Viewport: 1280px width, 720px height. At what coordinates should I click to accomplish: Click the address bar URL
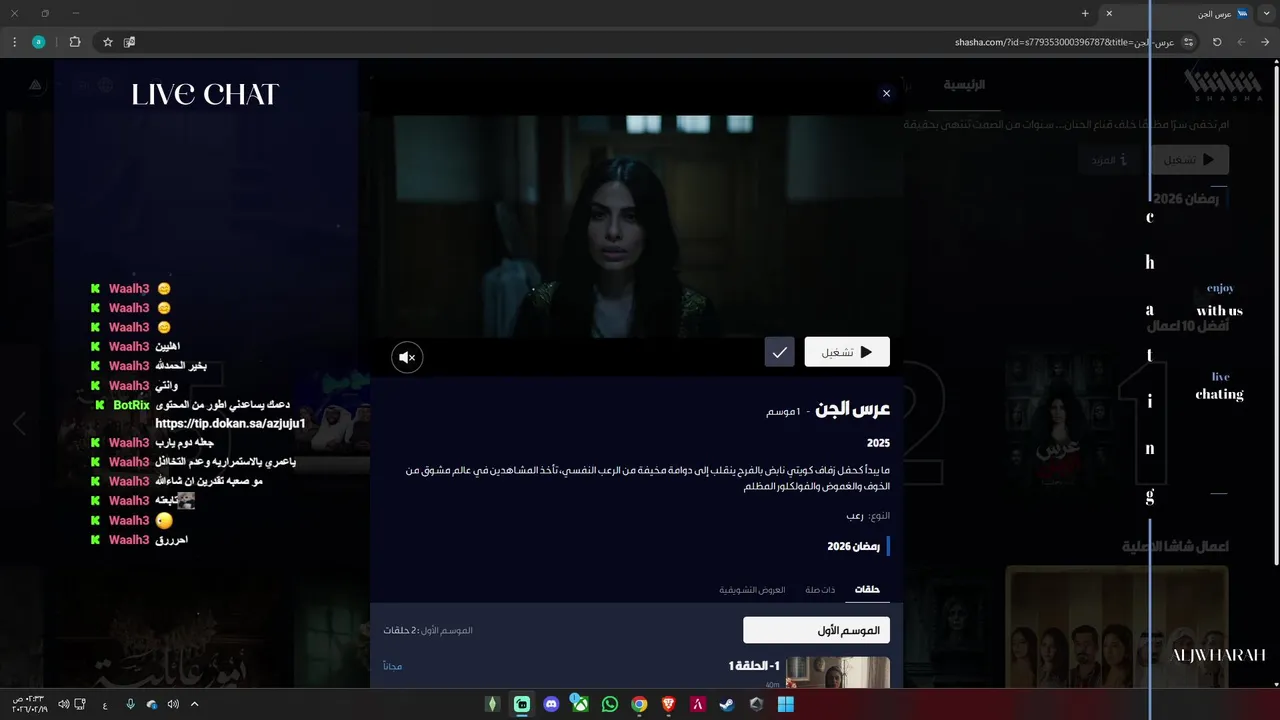(x=1064, y=42)
